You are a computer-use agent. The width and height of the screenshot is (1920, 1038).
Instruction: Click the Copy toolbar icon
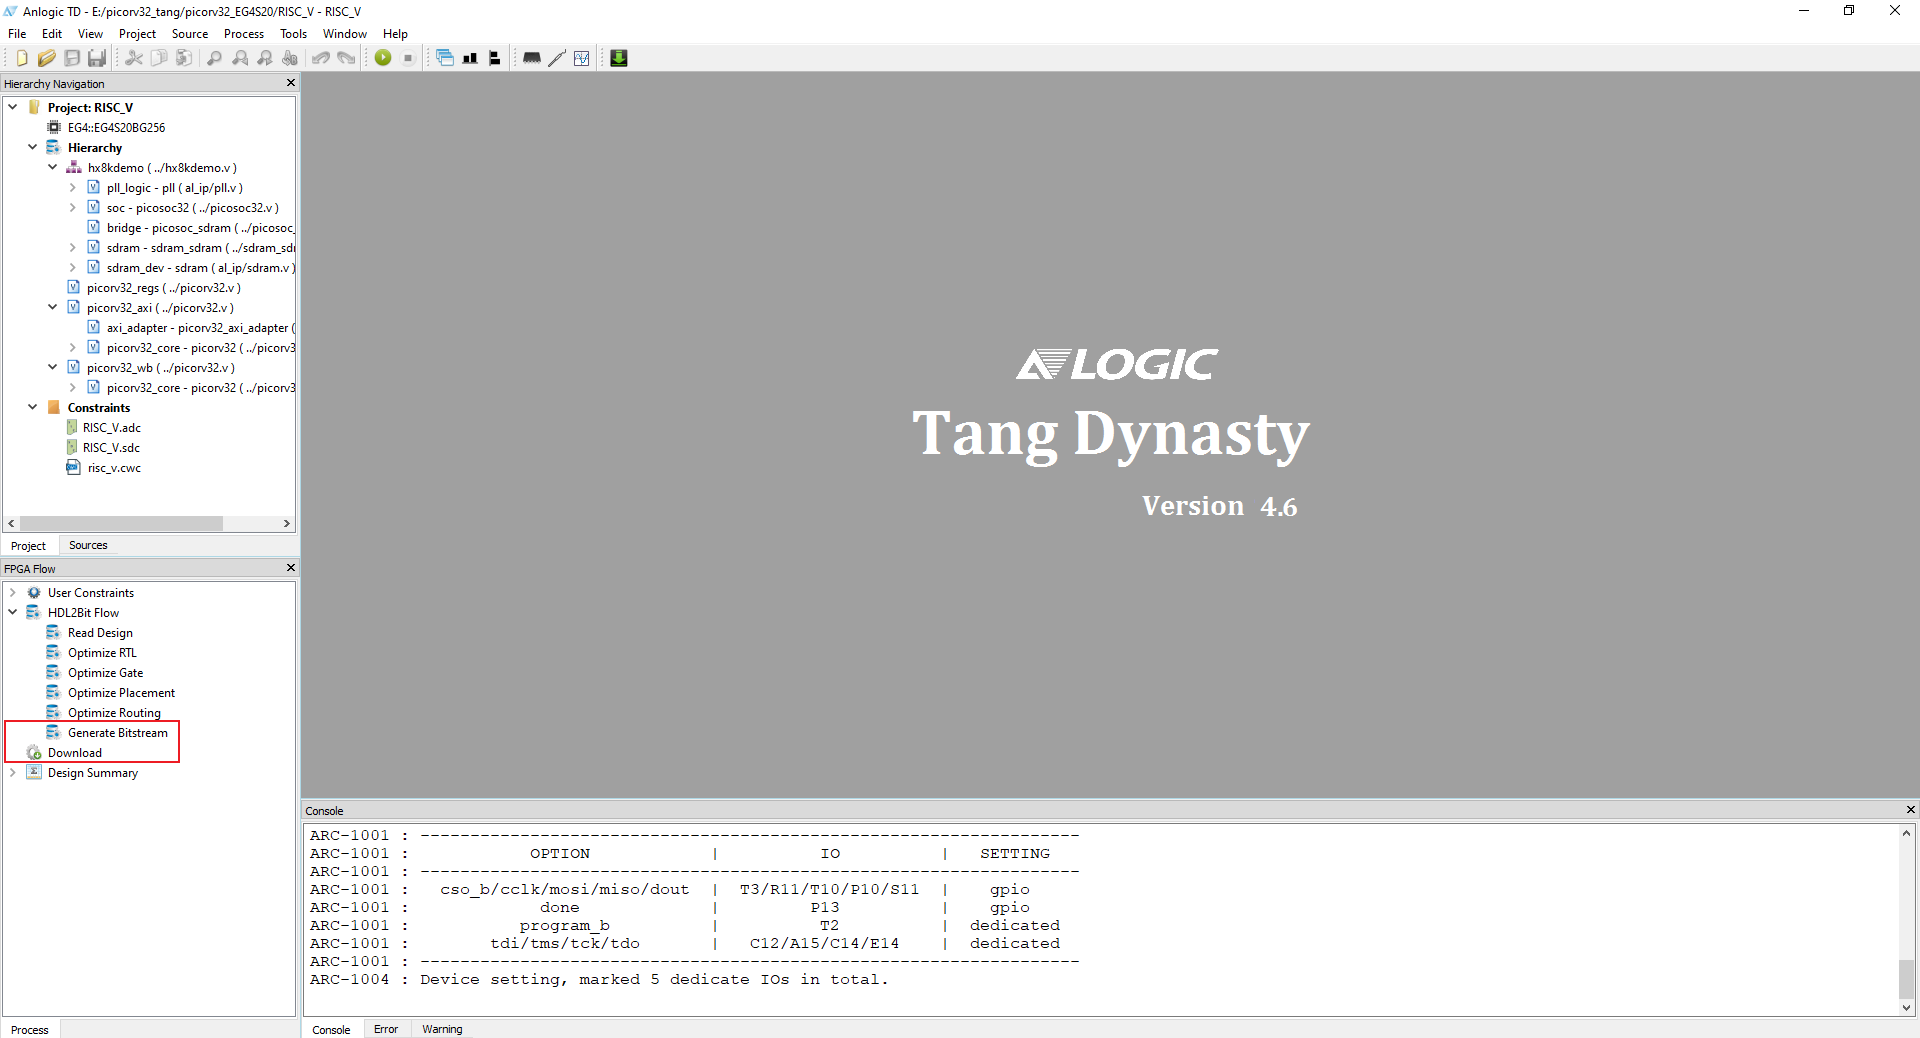(159, 58)
